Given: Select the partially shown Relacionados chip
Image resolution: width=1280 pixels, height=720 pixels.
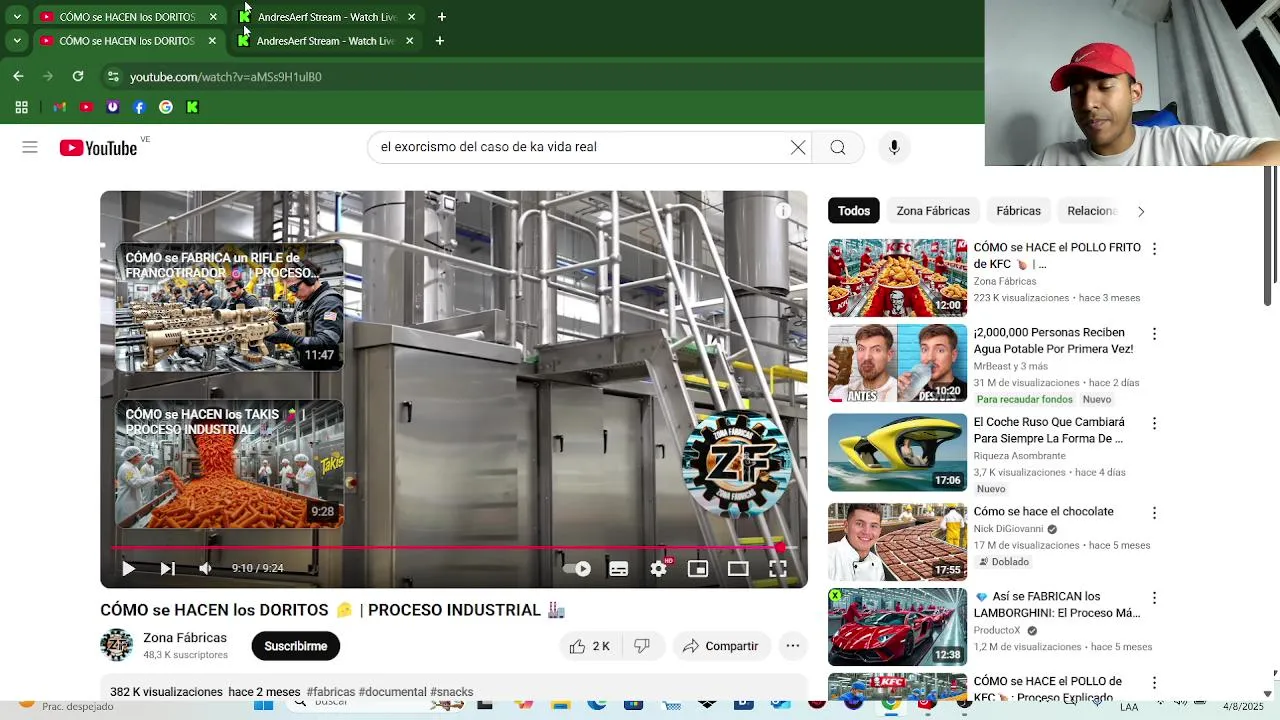Looking at the screenshot, I should pyautogui.click(x=1091, y=211).
